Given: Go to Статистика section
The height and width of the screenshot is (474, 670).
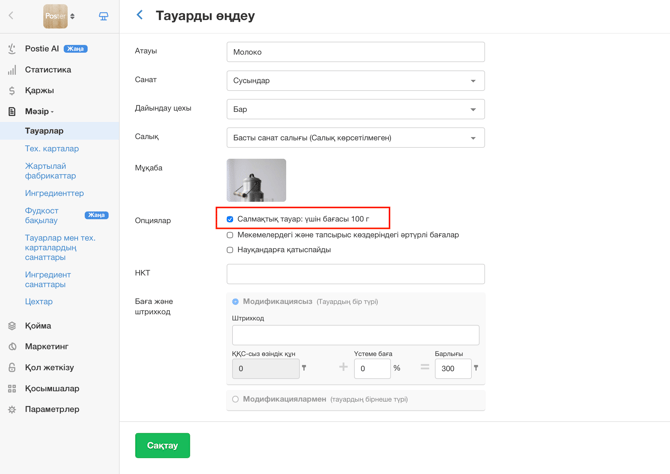Looking at the screenshot, I should pos(48,70).
